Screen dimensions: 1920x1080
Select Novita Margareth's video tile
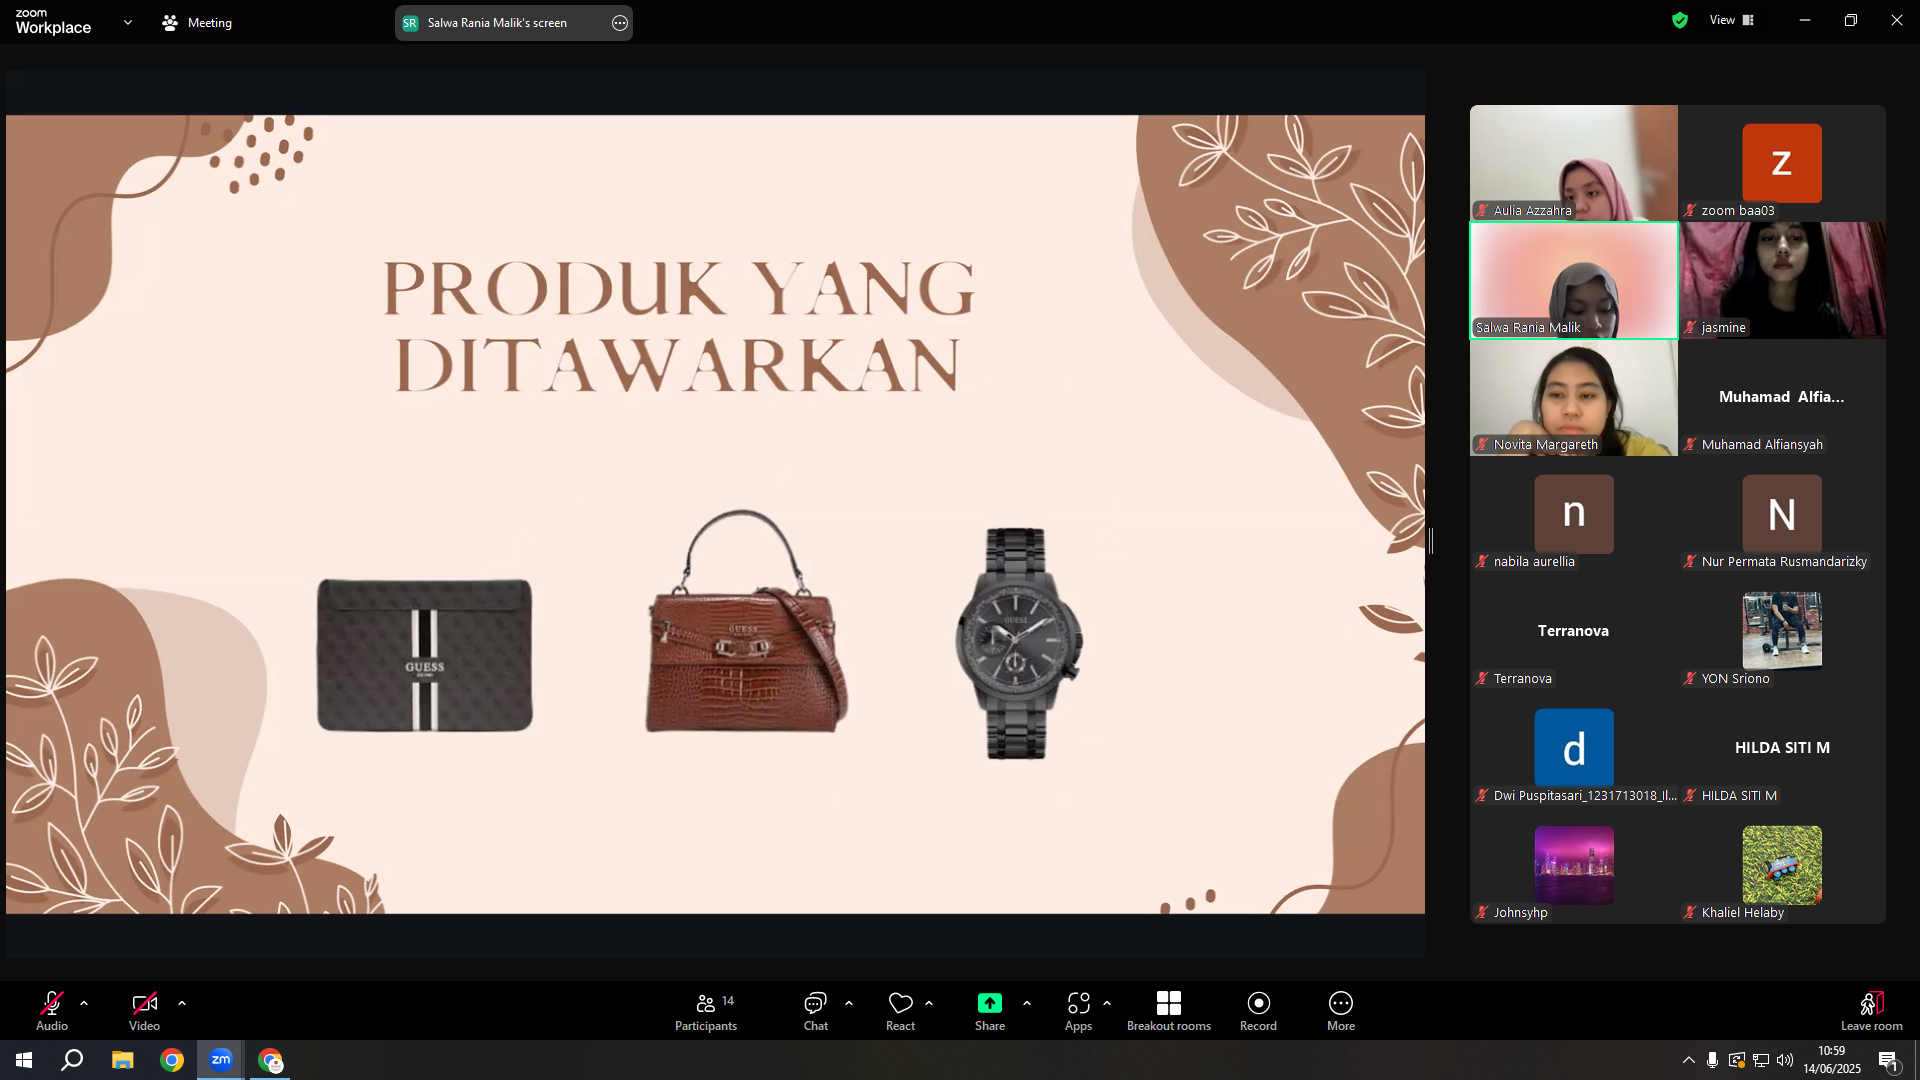coord(1574,397)
